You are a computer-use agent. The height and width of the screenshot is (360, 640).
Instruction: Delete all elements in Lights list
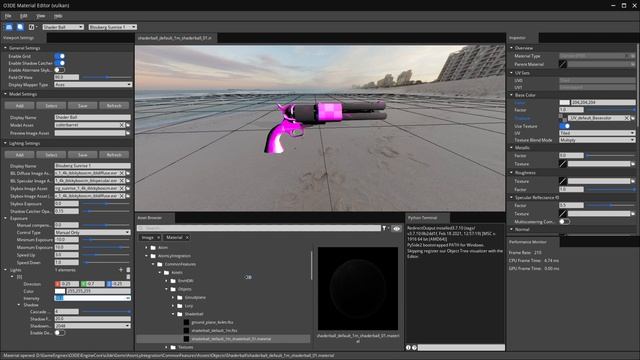pyautogui.click(x=128, y=270)
